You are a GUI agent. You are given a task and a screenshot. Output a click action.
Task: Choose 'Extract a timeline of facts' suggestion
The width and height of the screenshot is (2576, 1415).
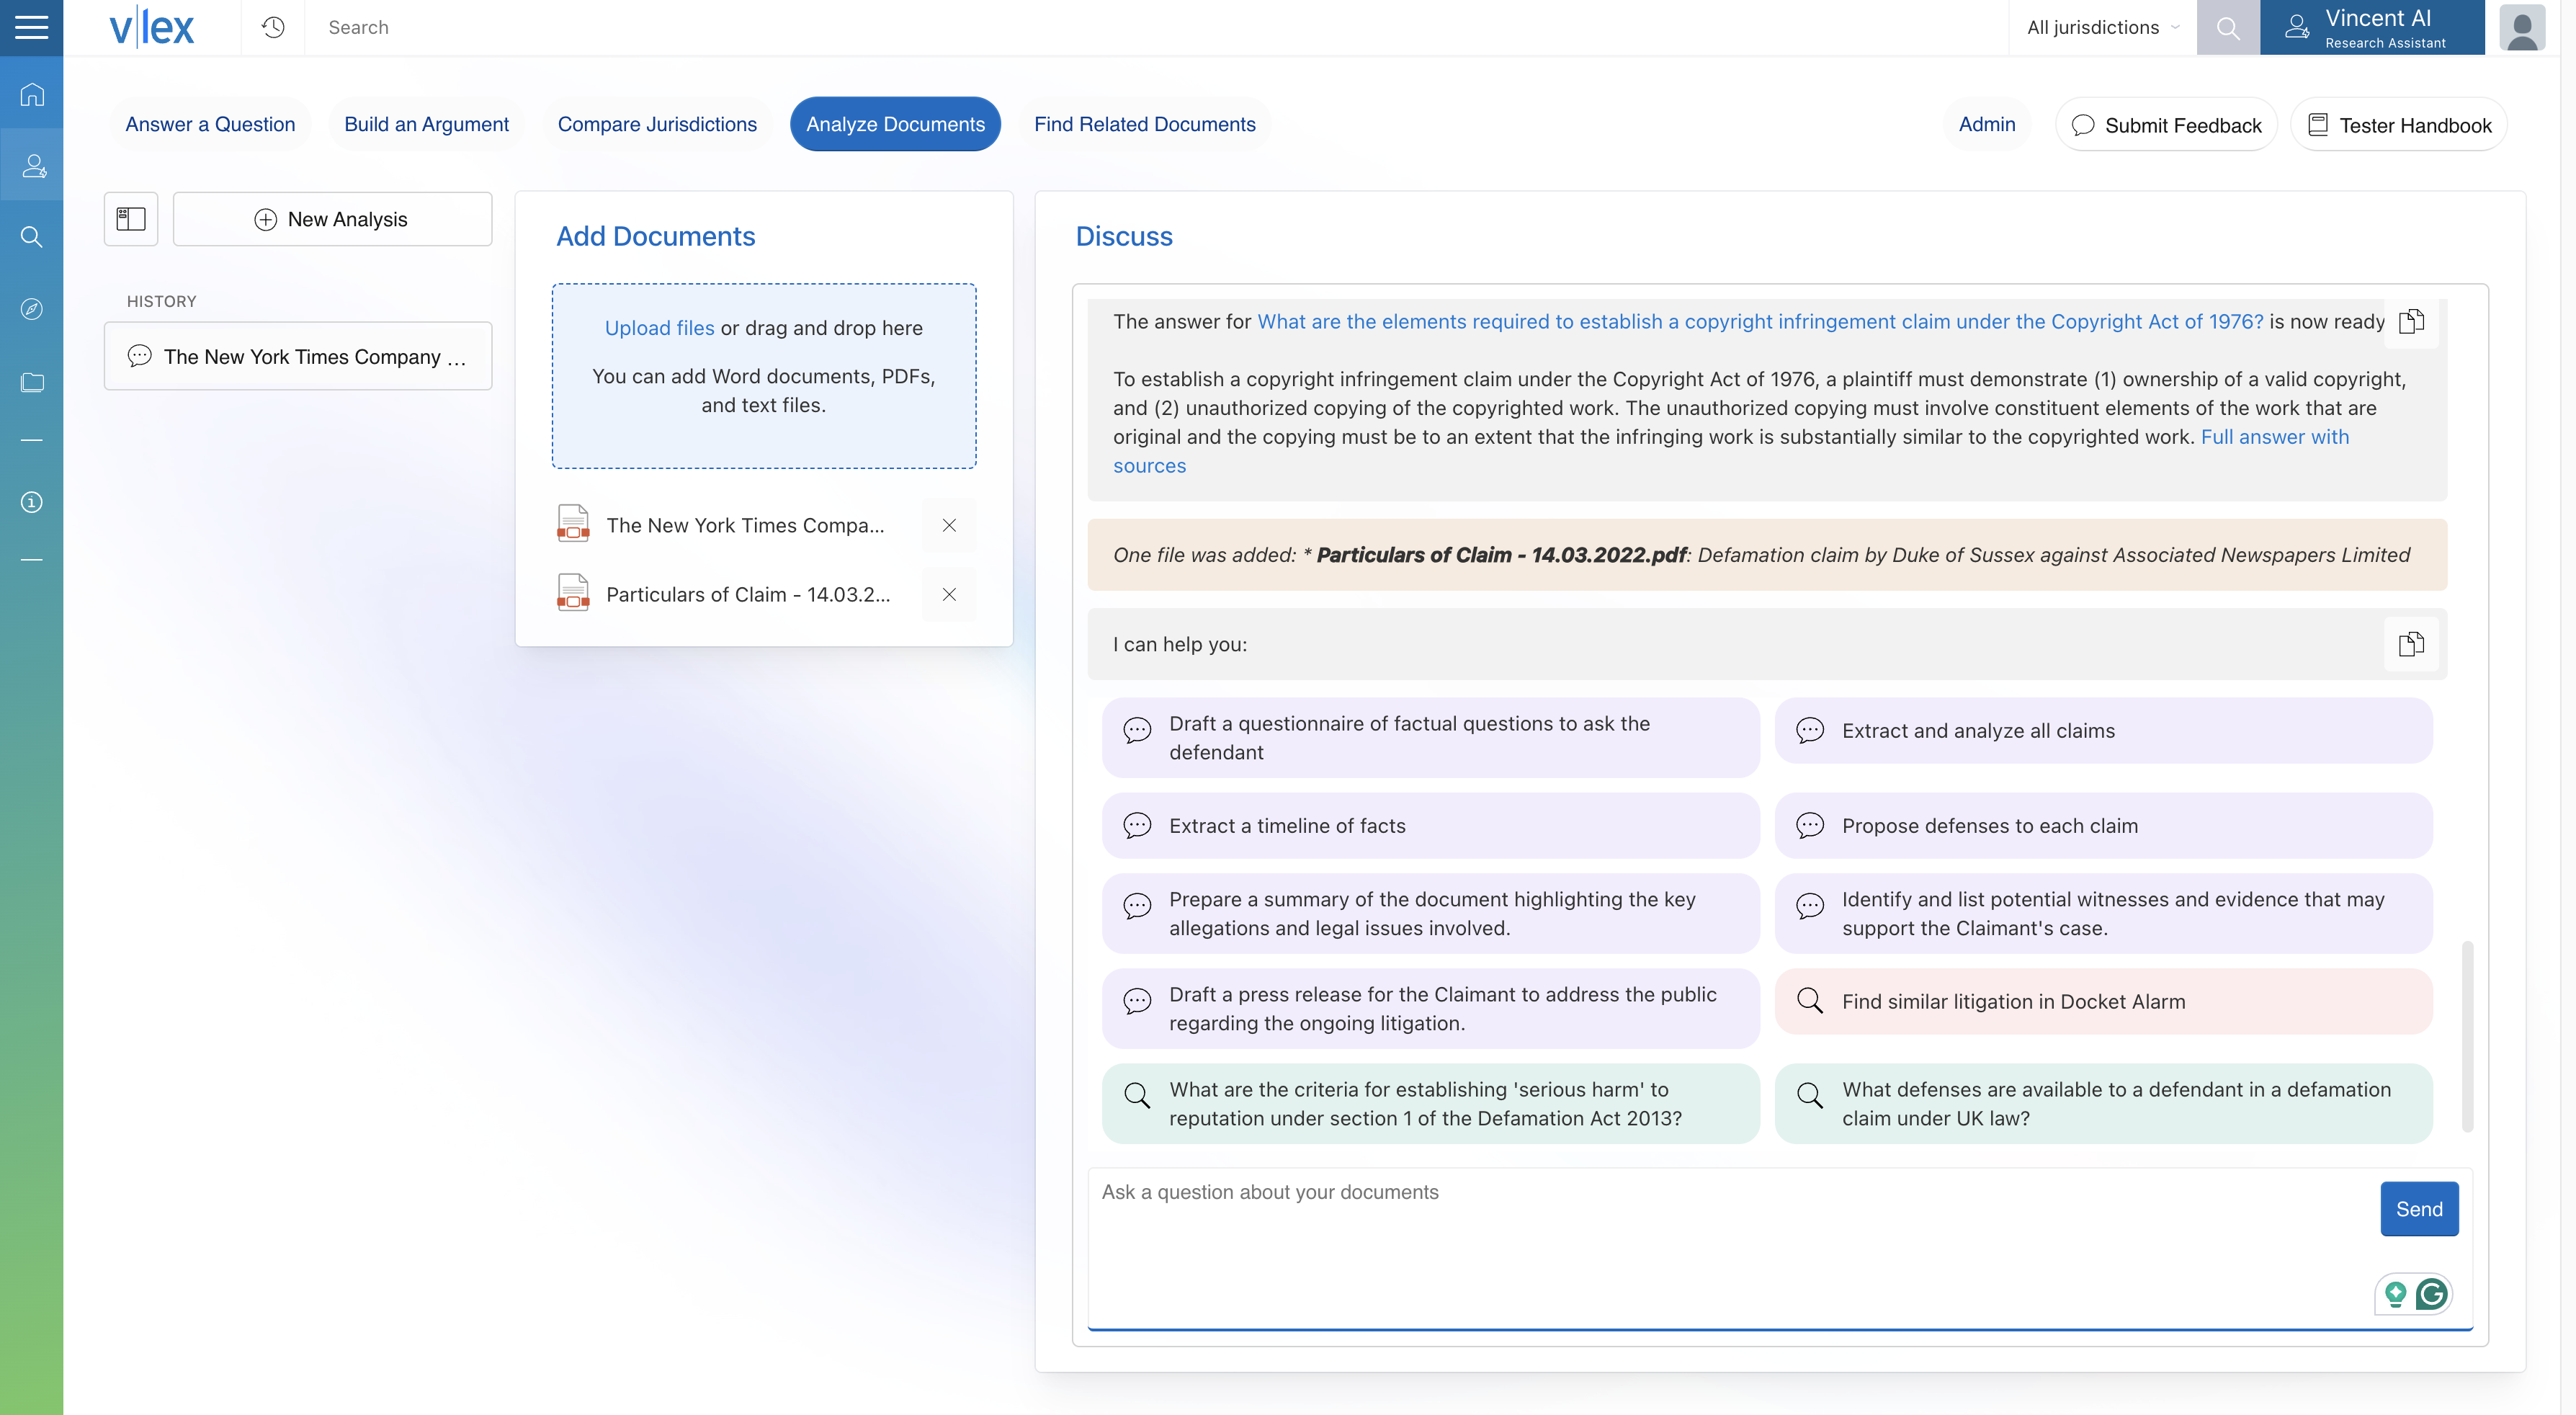(1430, 826)
